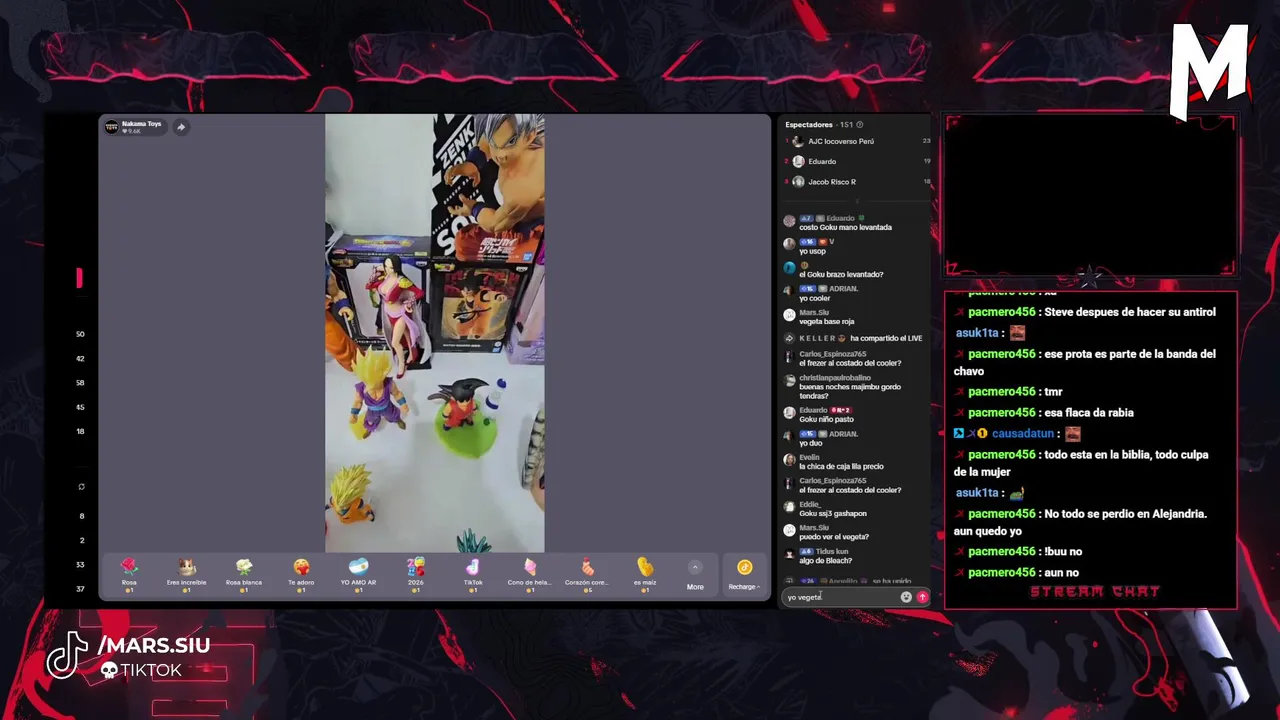Click asuk1ta username above 'No todo se perdio'
The width and height of the screenshot is (1280, 720).
coord(977,493)
